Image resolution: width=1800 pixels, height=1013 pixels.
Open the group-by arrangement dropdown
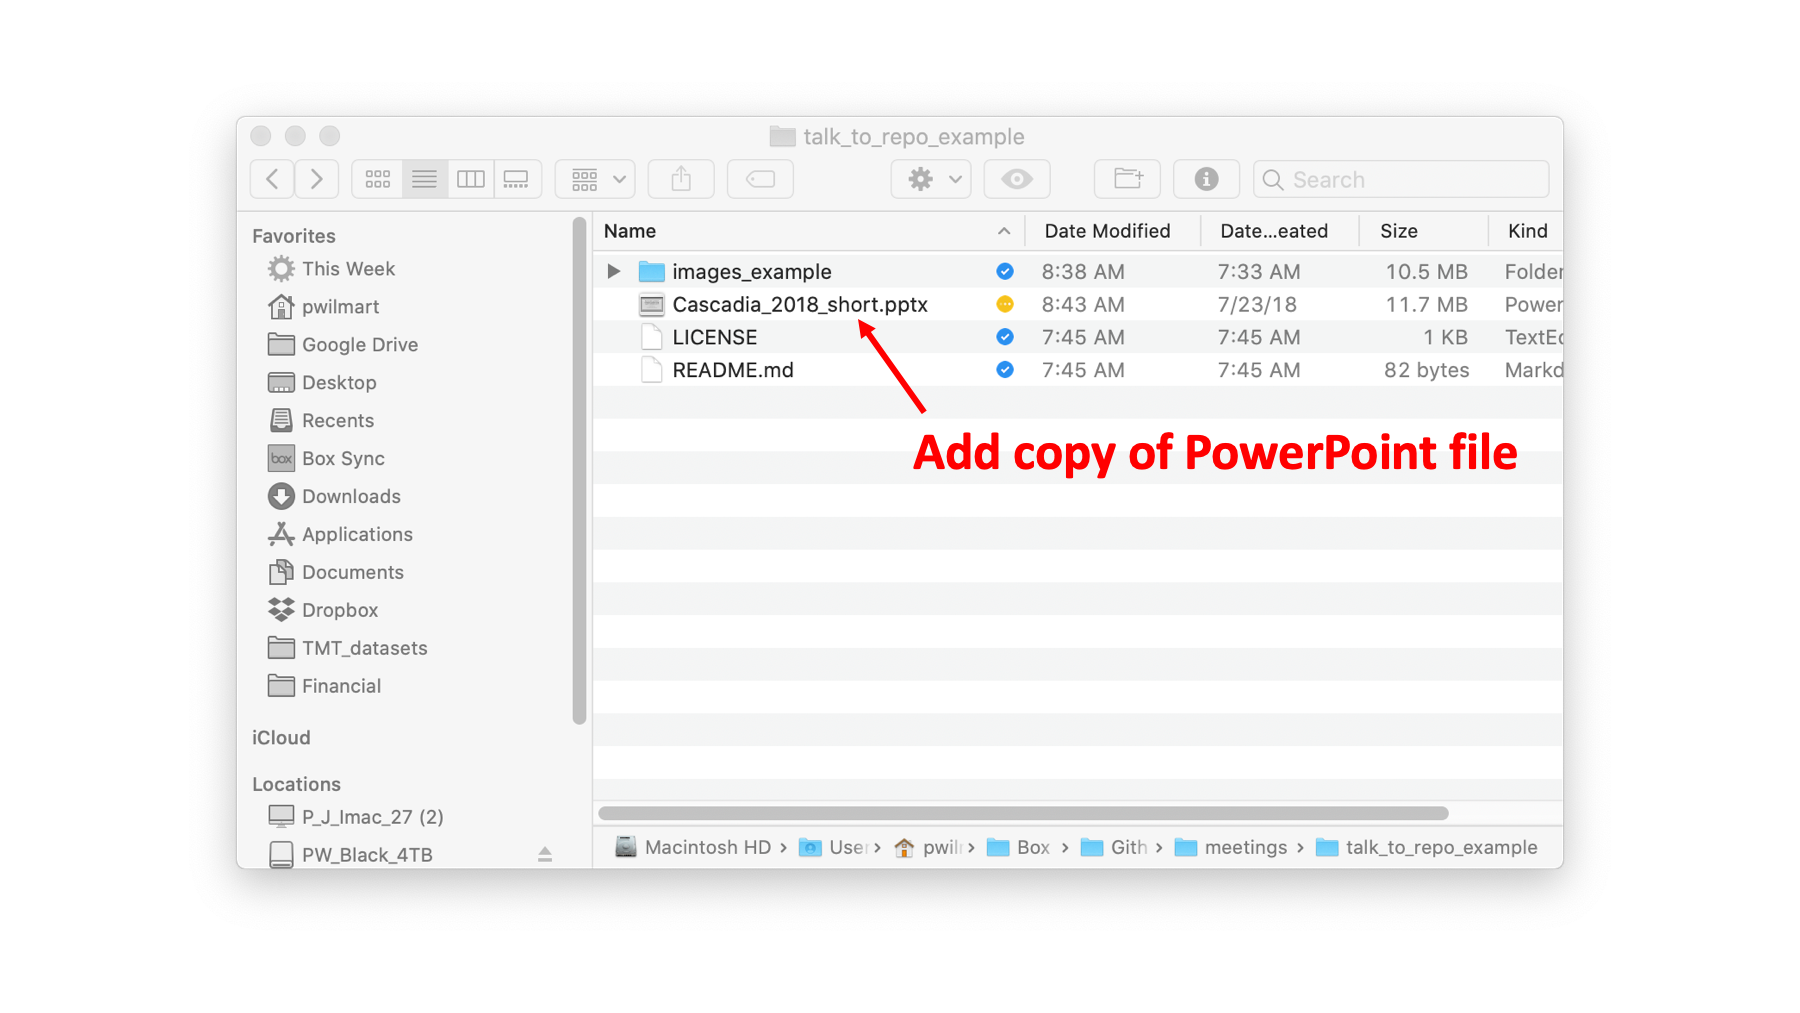coord(596,179)
